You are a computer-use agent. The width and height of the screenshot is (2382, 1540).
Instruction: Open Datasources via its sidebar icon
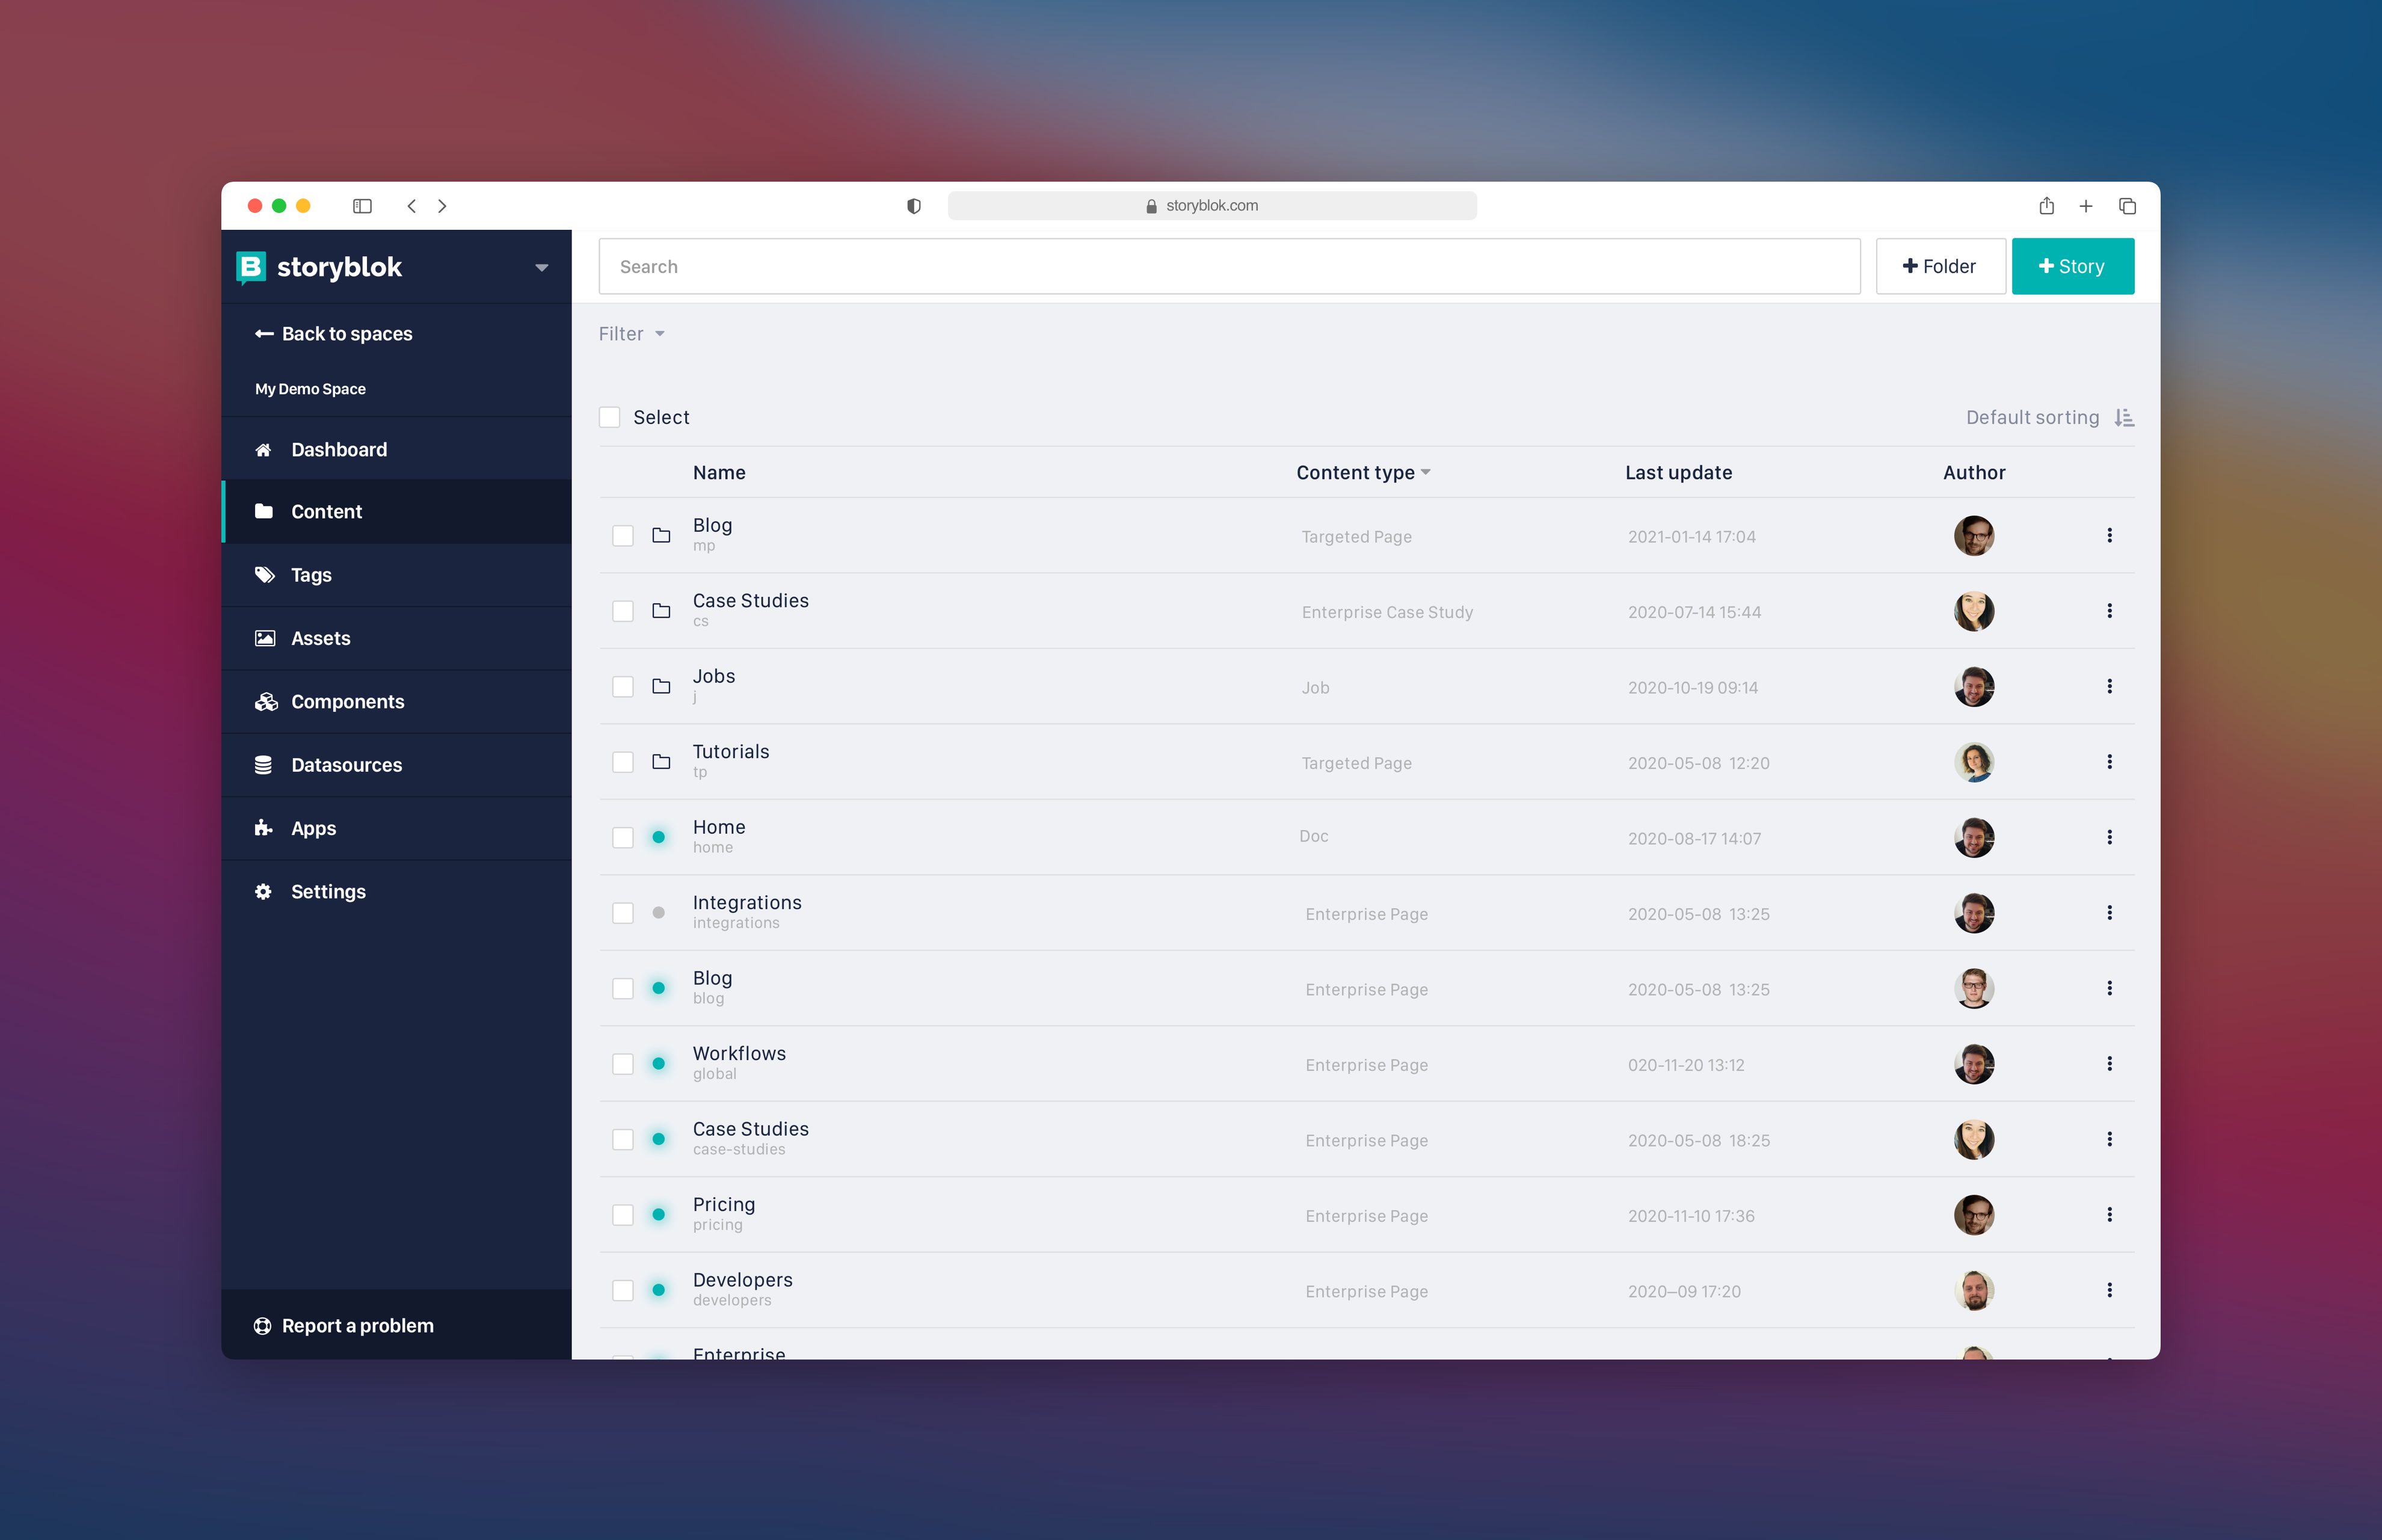tap(264, 765)
